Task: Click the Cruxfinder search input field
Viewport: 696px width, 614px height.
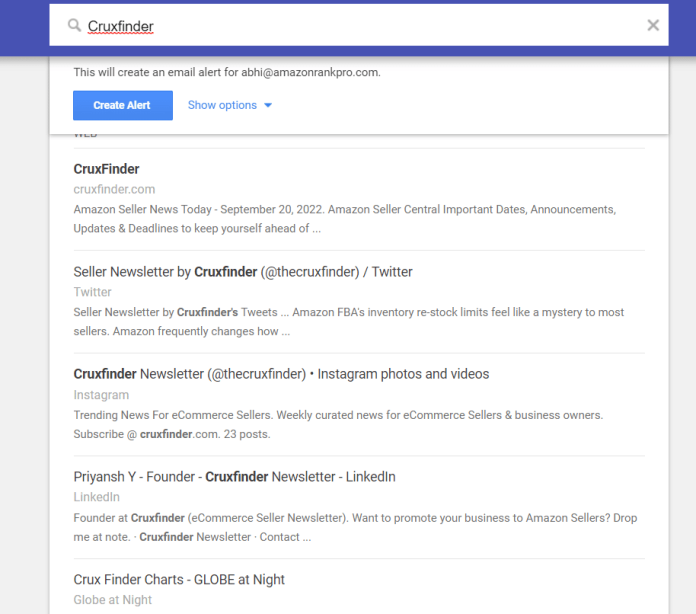Action: coord(359,25)
